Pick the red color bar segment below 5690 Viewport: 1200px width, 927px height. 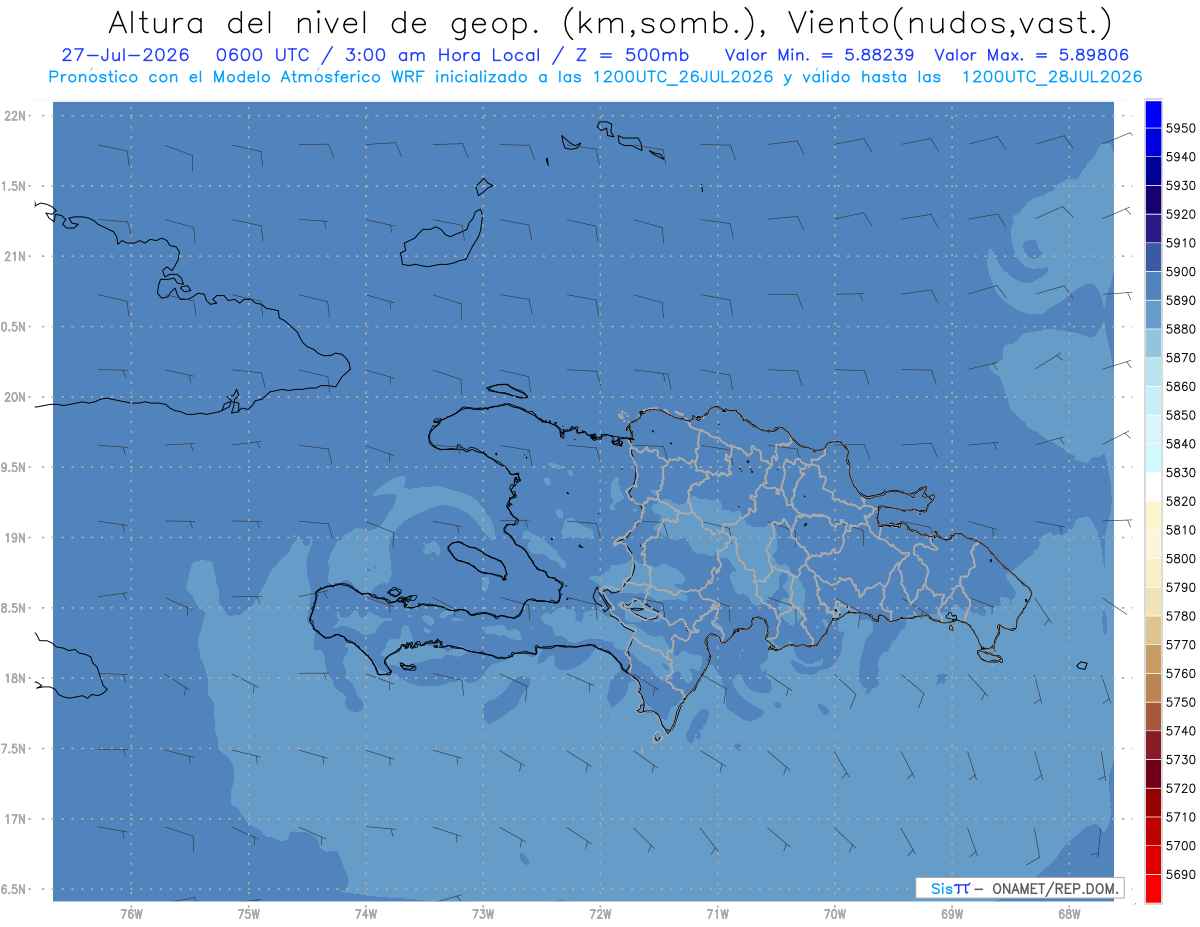[1153, 888]
